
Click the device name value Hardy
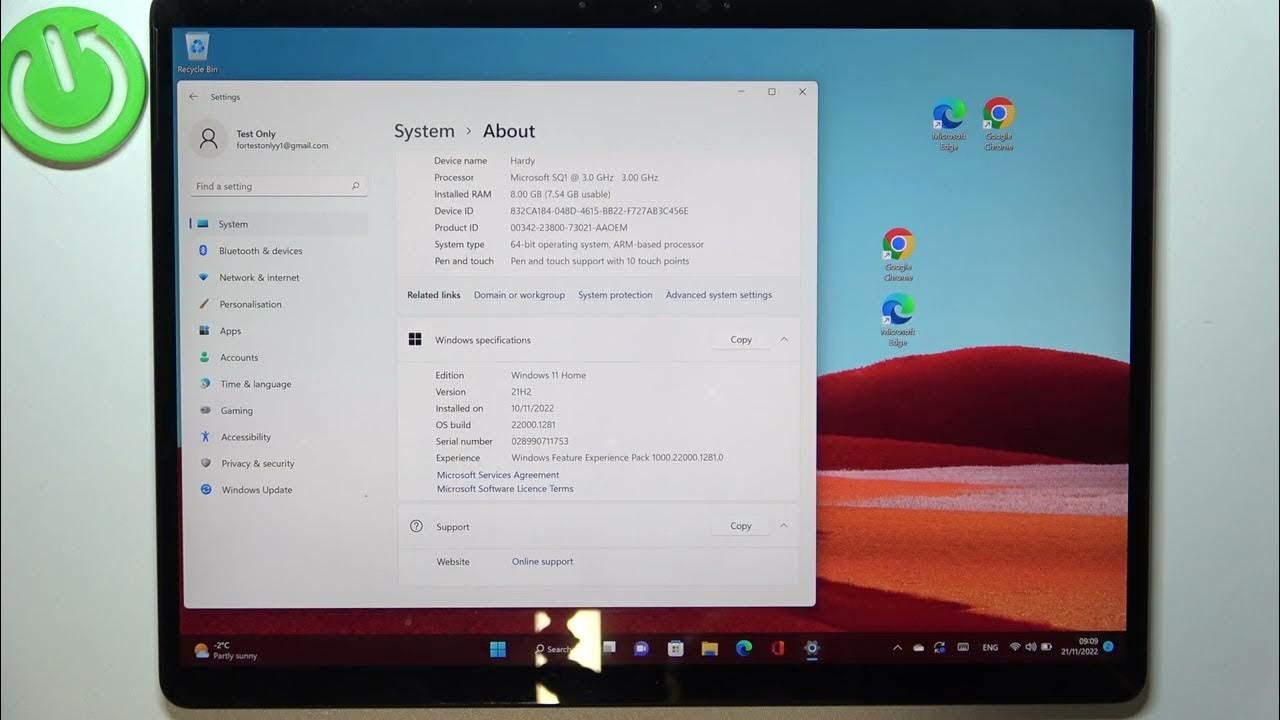click(x=523, y=161)
